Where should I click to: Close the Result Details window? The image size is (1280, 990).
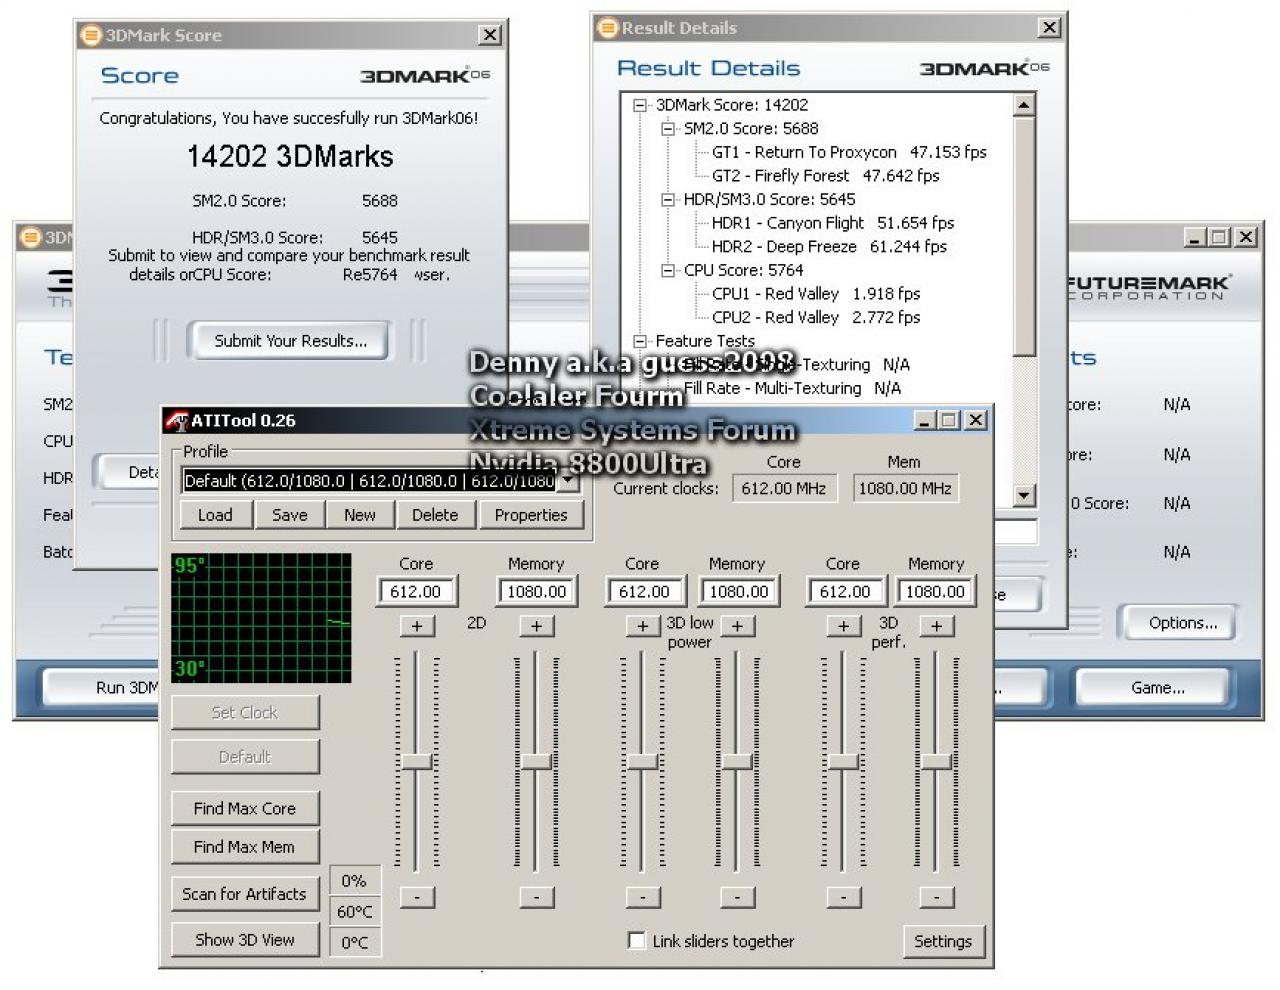point(1049,28)
